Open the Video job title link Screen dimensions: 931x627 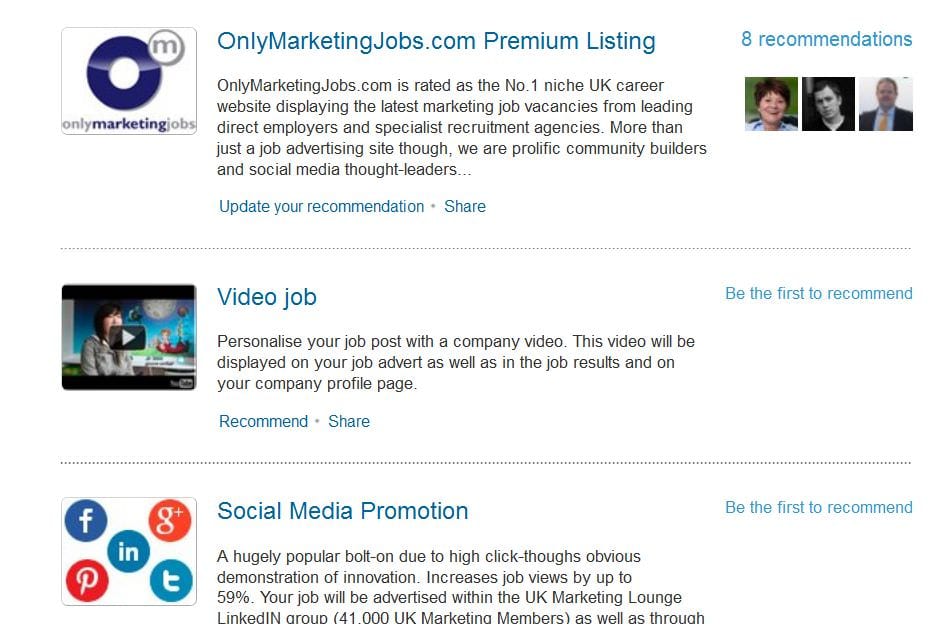tap(267, 297)
